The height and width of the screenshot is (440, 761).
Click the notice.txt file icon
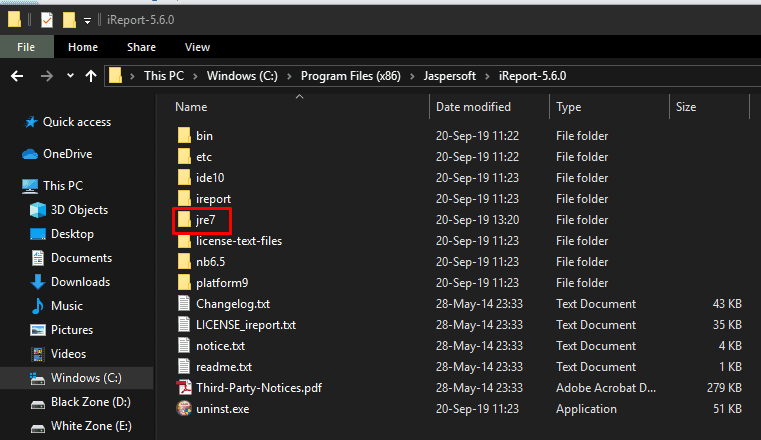184,346
